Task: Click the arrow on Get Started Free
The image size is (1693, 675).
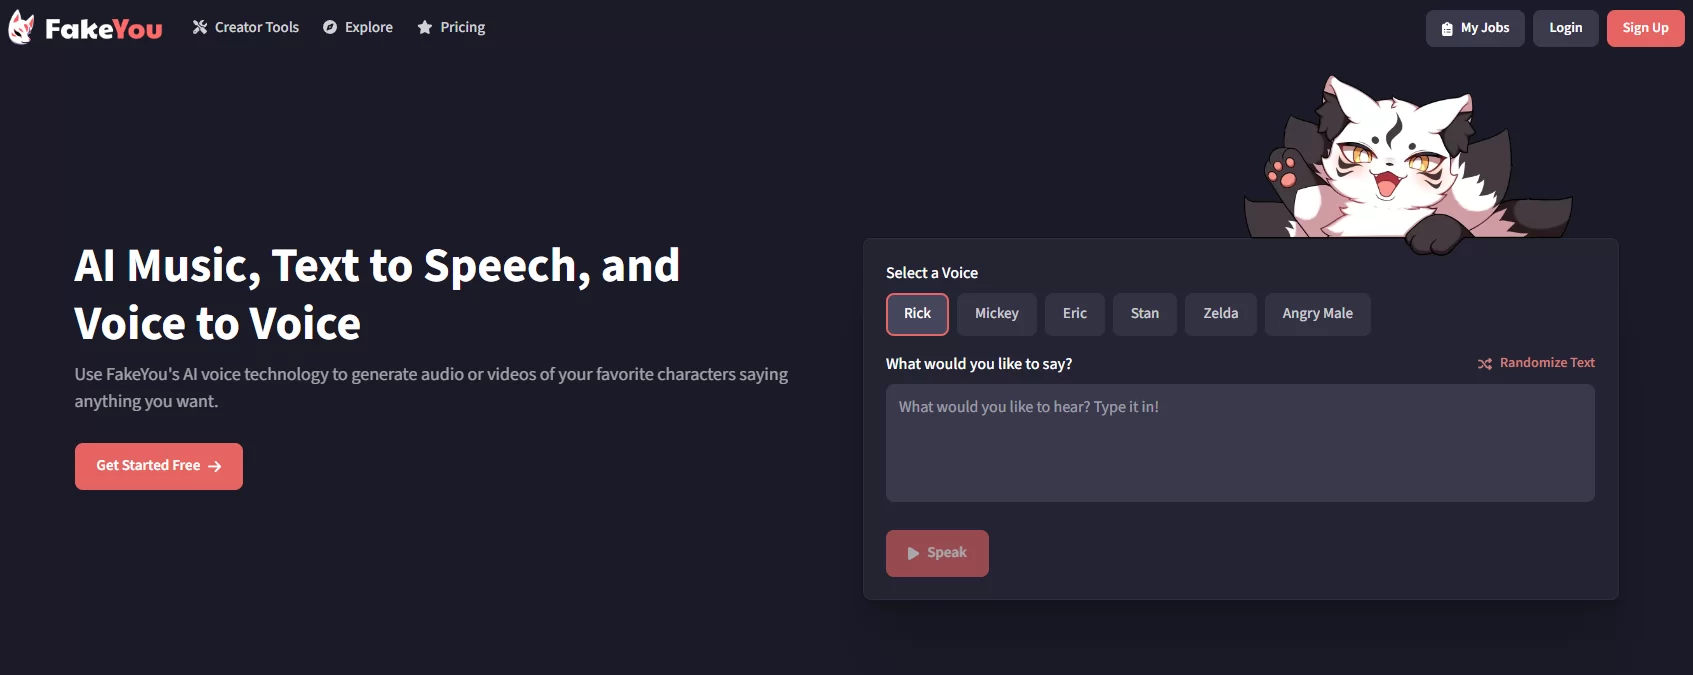Action: tap(215, 466)
